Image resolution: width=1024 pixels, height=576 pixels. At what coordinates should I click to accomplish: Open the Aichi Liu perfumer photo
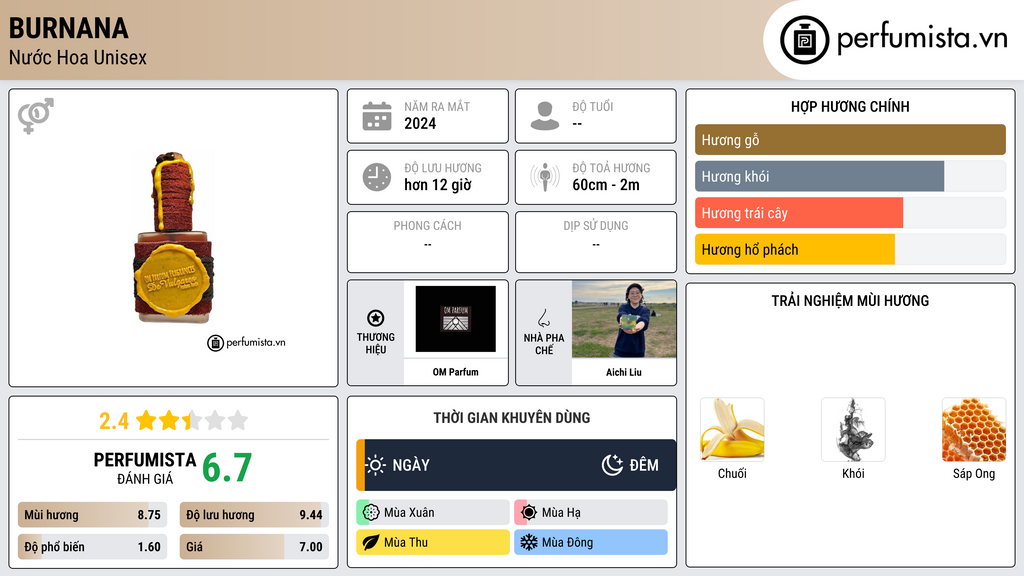pos(624,319)
